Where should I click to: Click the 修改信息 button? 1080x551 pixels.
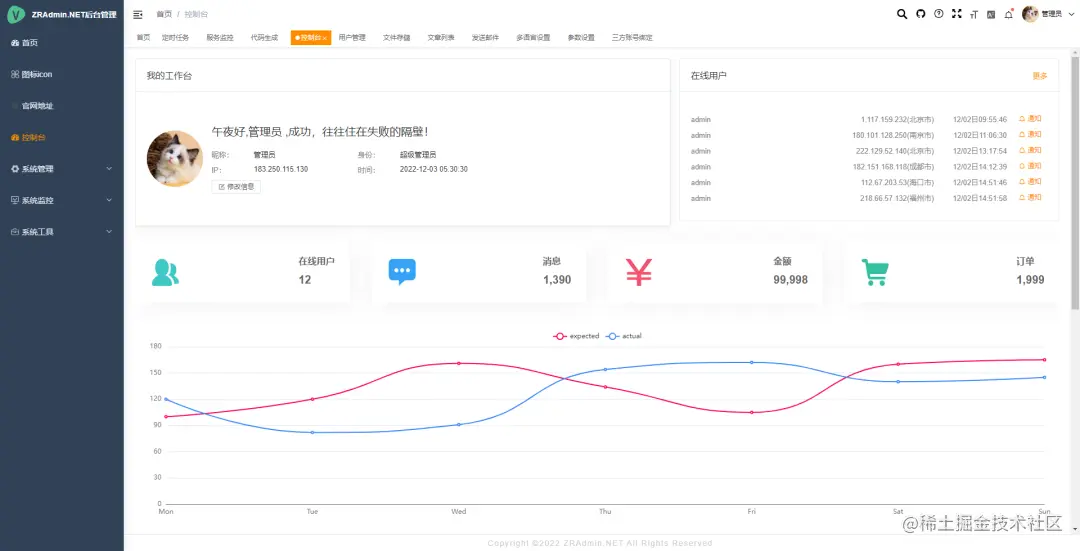coord(236,187)
